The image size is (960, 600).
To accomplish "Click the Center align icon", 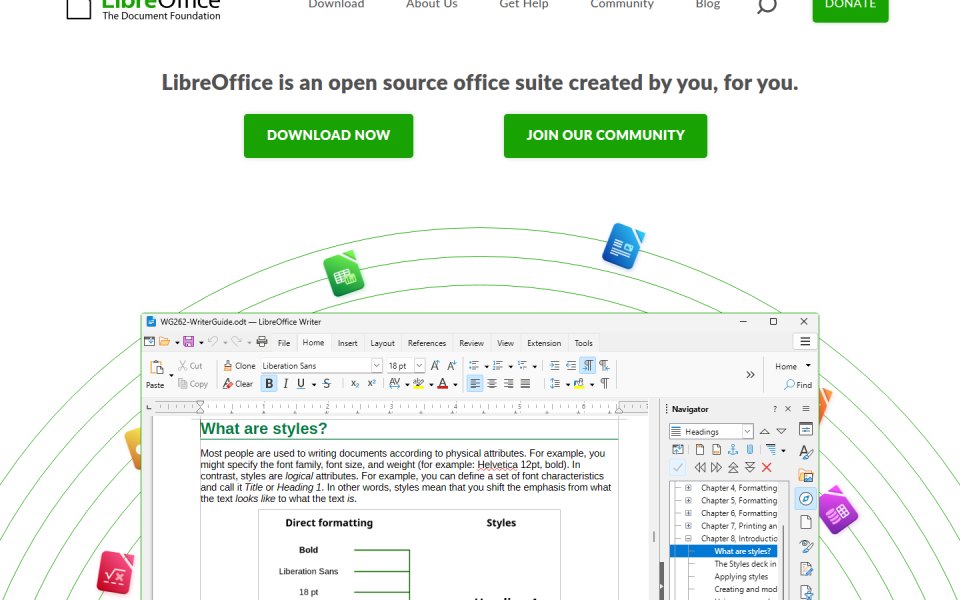I will pos(492,384).
